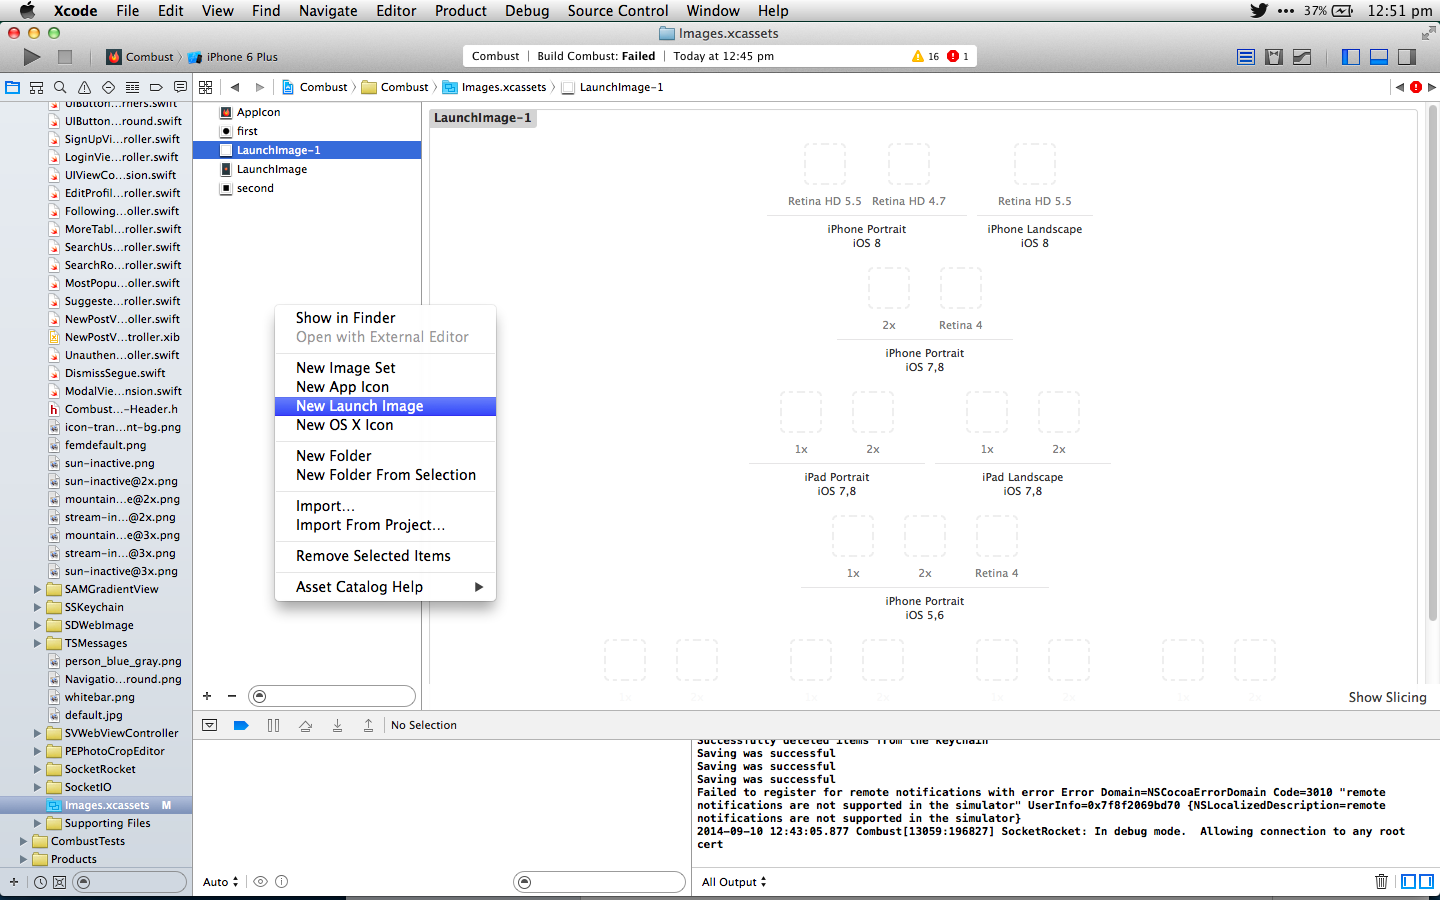Switch to the Standard editor
Image resolution: width=1440 pixels, height=900 pixels.
[x=1246, y=57]
